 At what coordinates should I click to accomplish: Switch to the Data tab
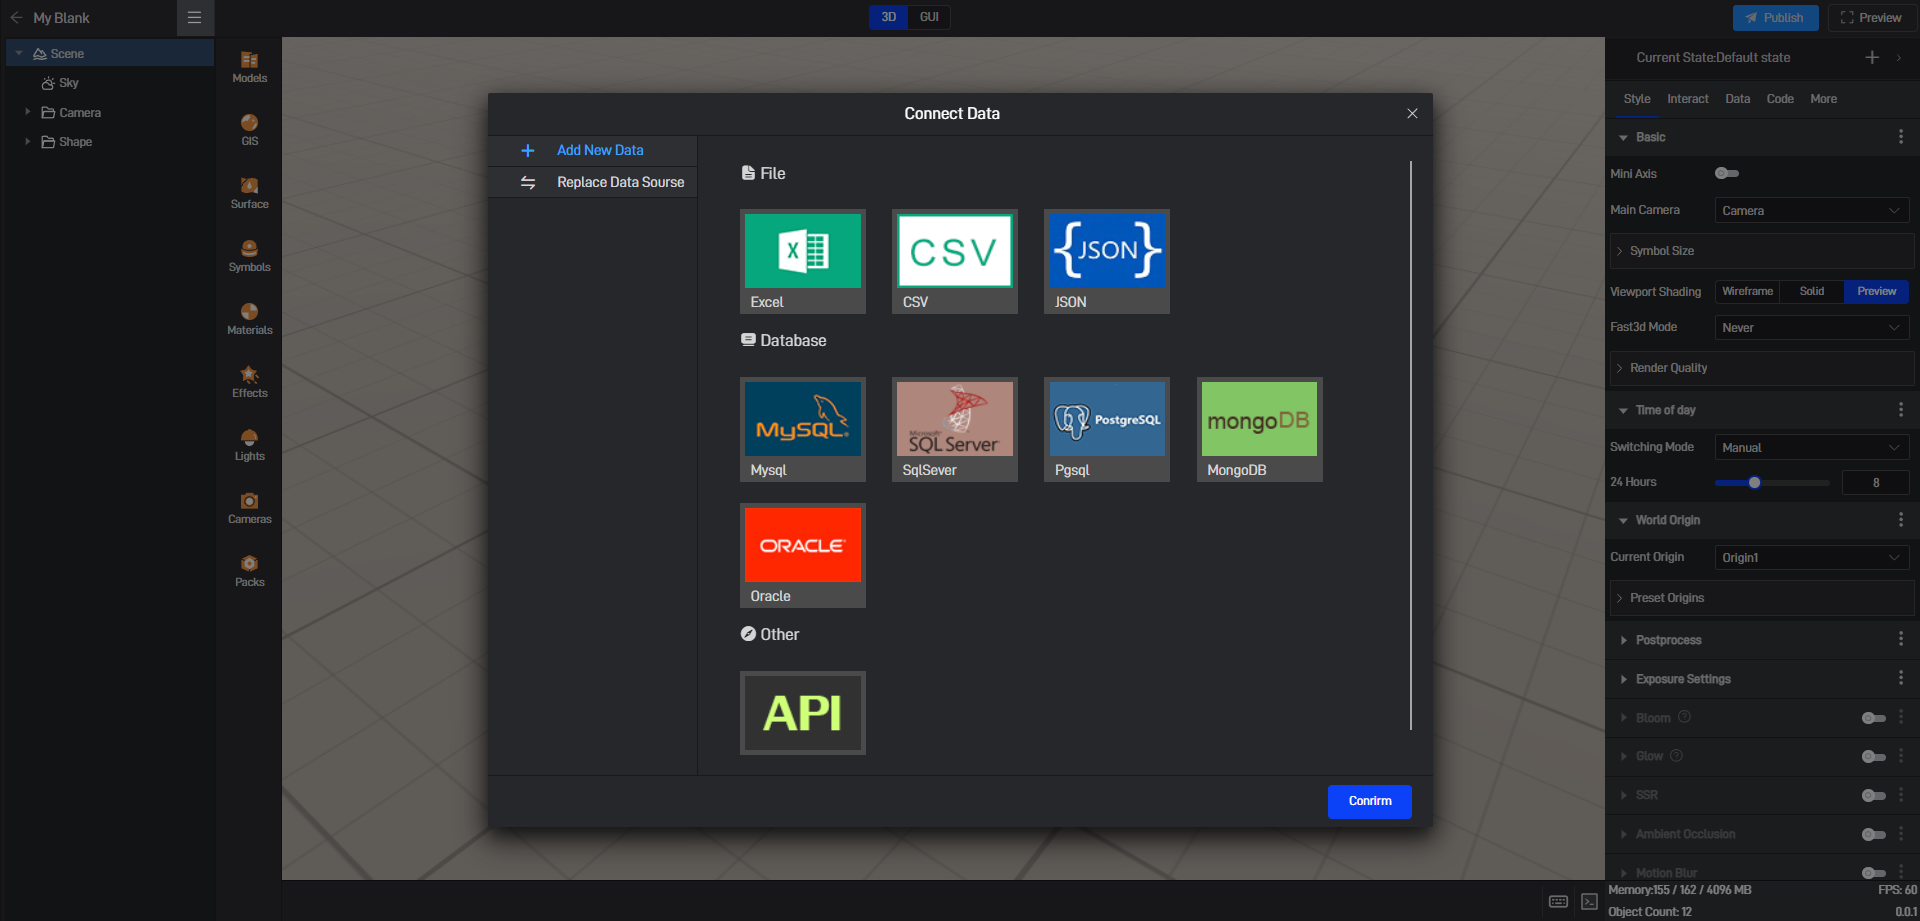[1738, 99]
